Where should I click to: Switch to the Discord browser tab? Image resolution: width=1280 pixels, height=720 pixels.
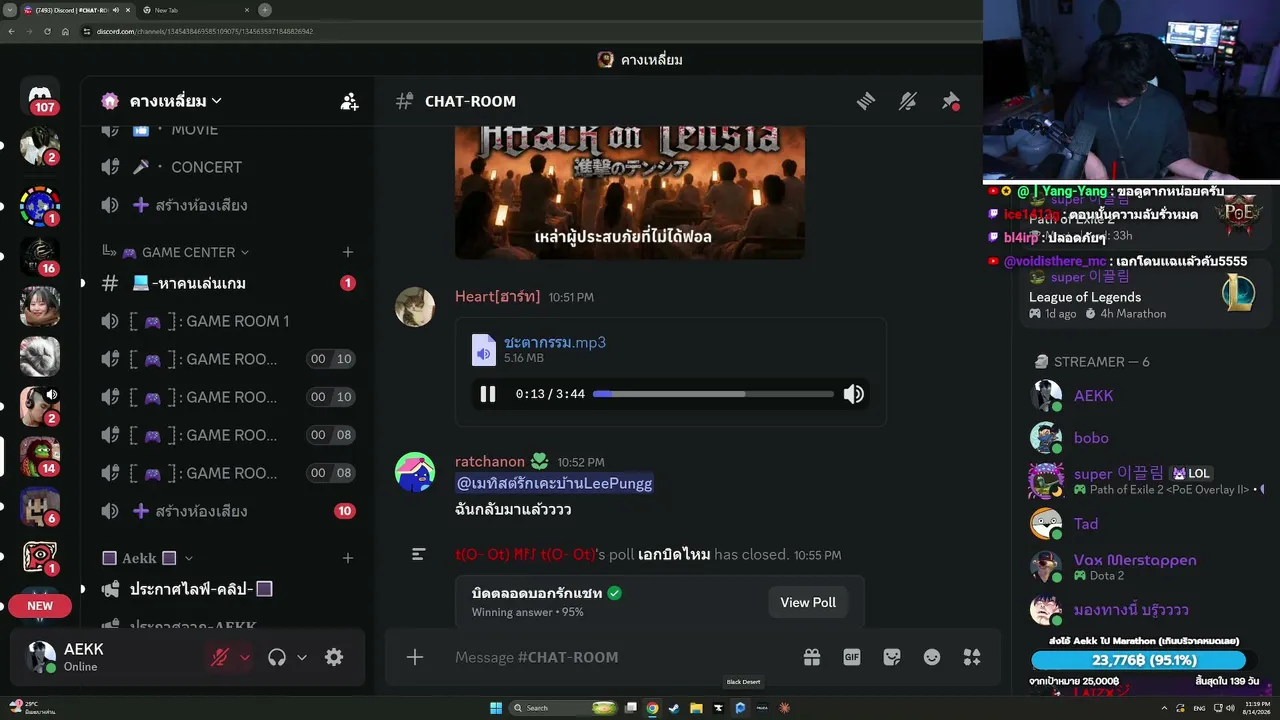[x=76, y=10]
